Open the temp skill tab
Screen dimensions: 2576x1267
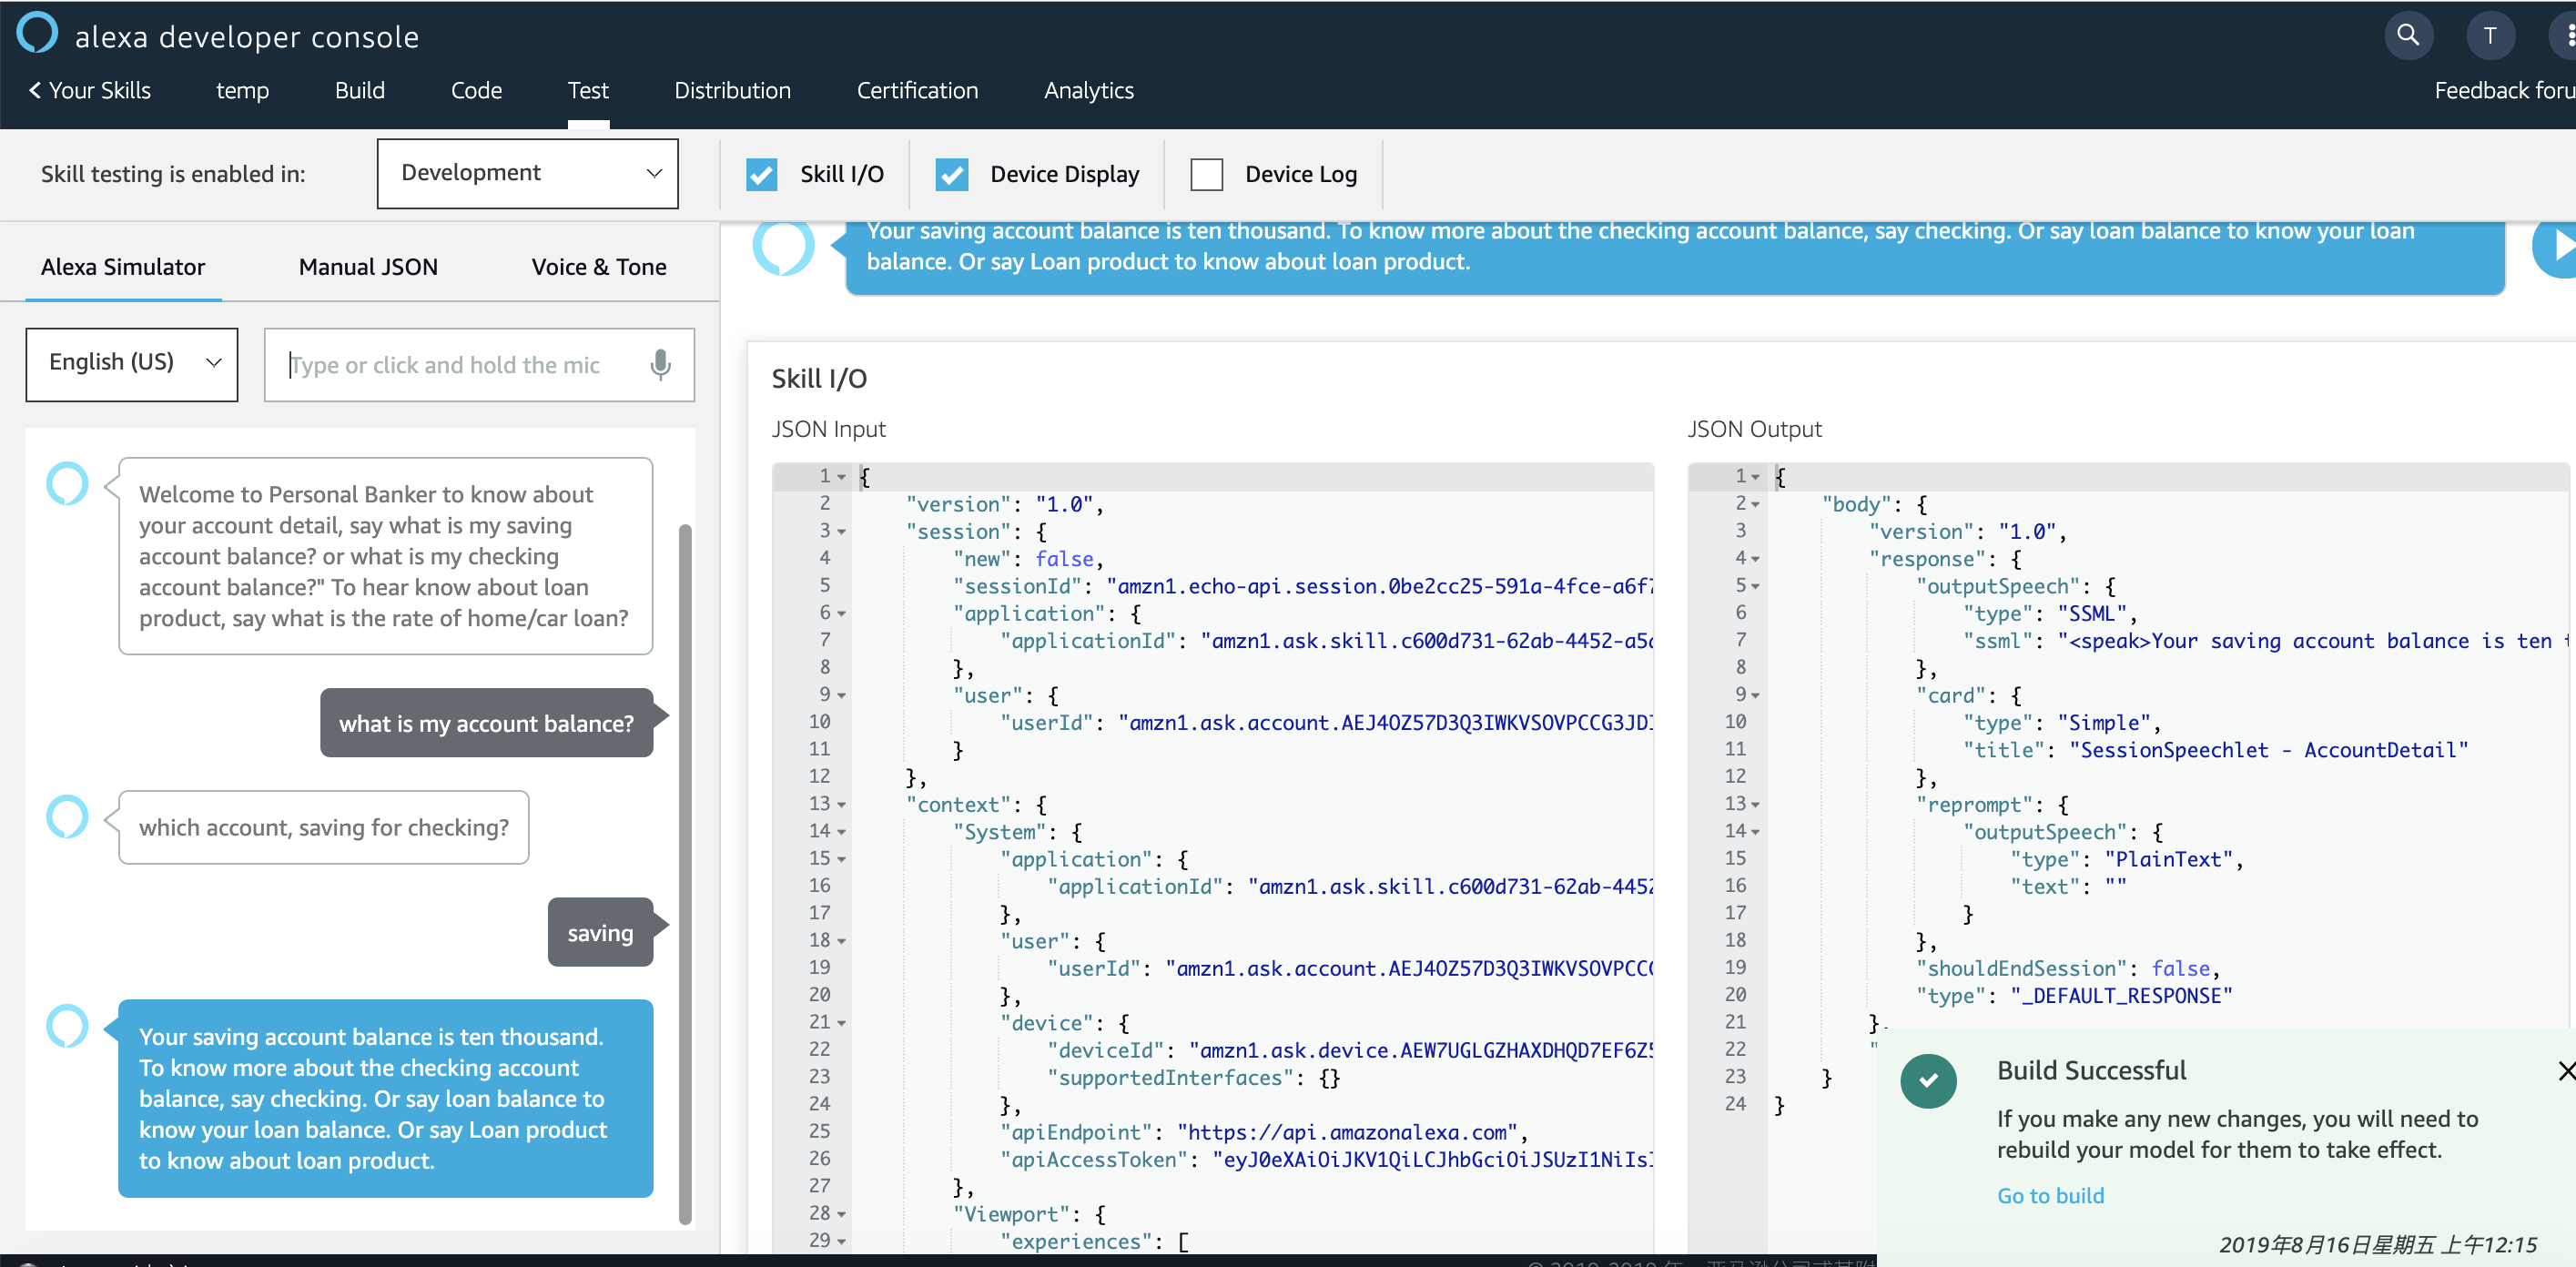tap(242, 91)
